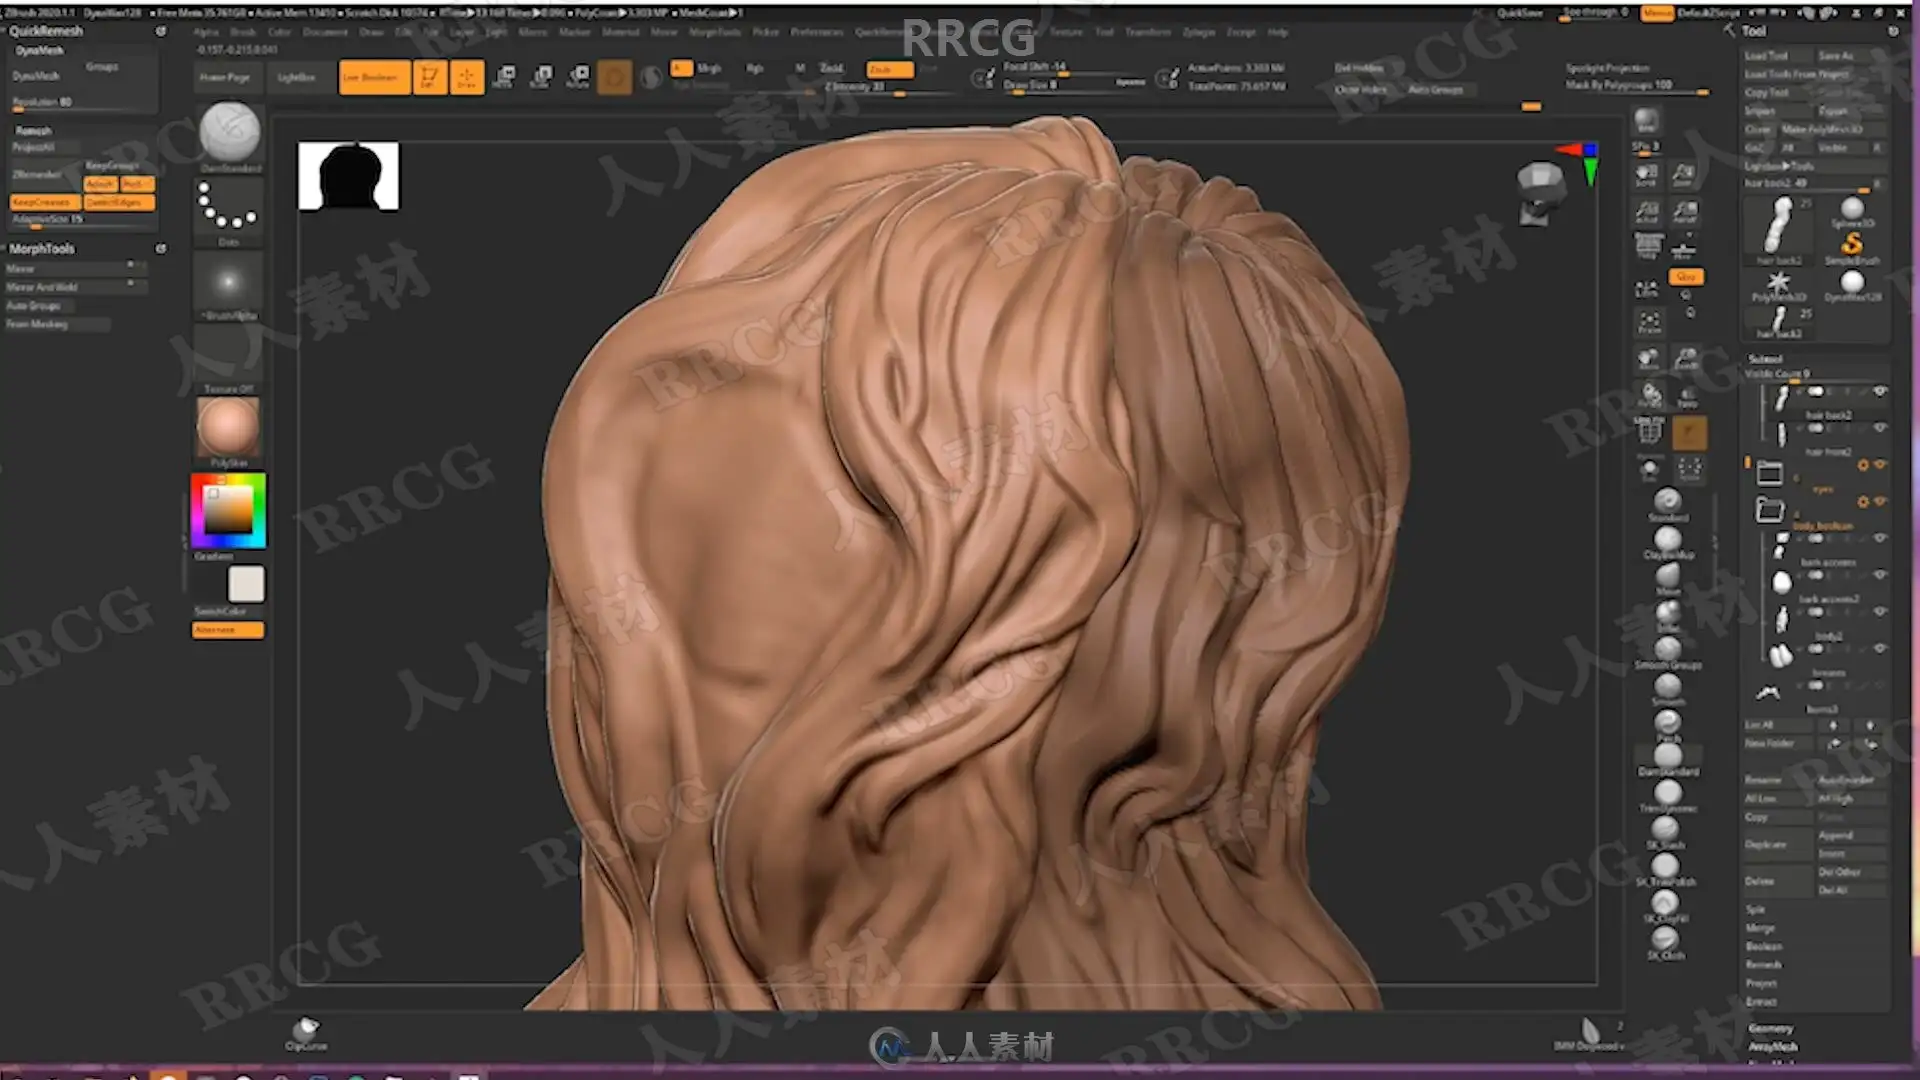Click the color picker square
The width and height of the screenshot is (1920, 1080).
click(228, 510)
